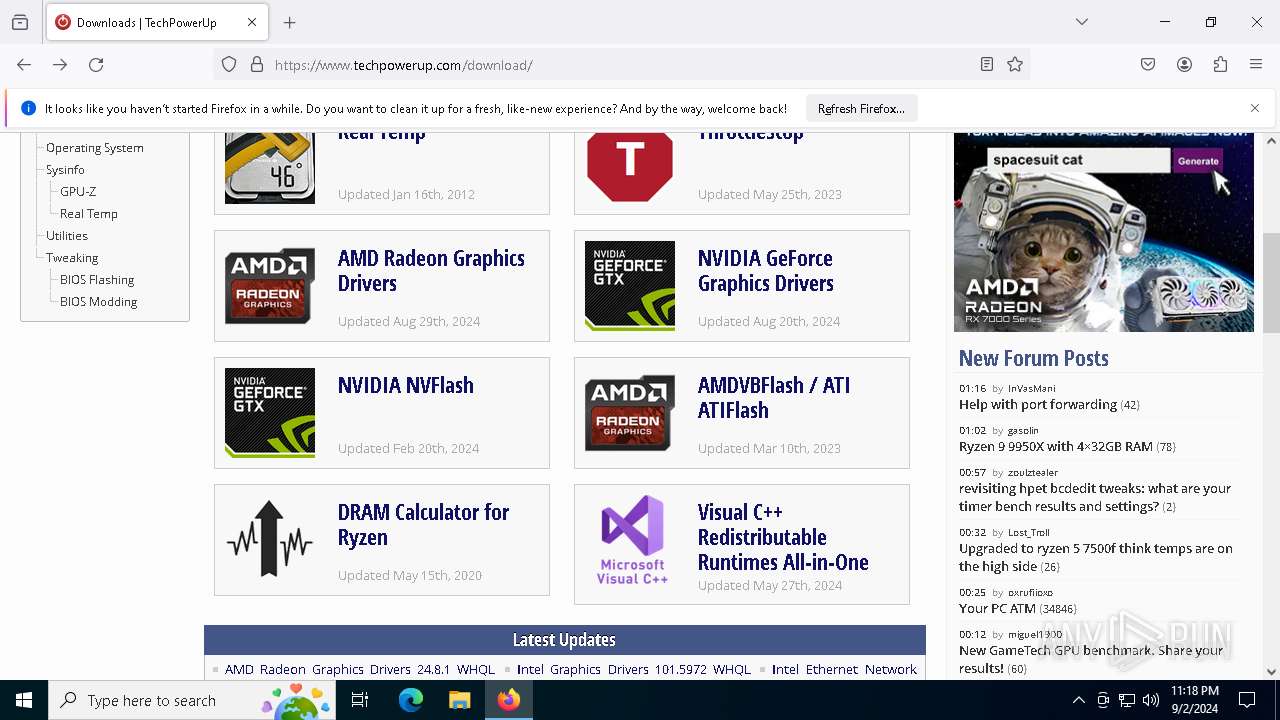Viewport: 1280px width, 720px height.
Task: Open DRAM Calculator for Ryzen link
Action: pos(424,525)
